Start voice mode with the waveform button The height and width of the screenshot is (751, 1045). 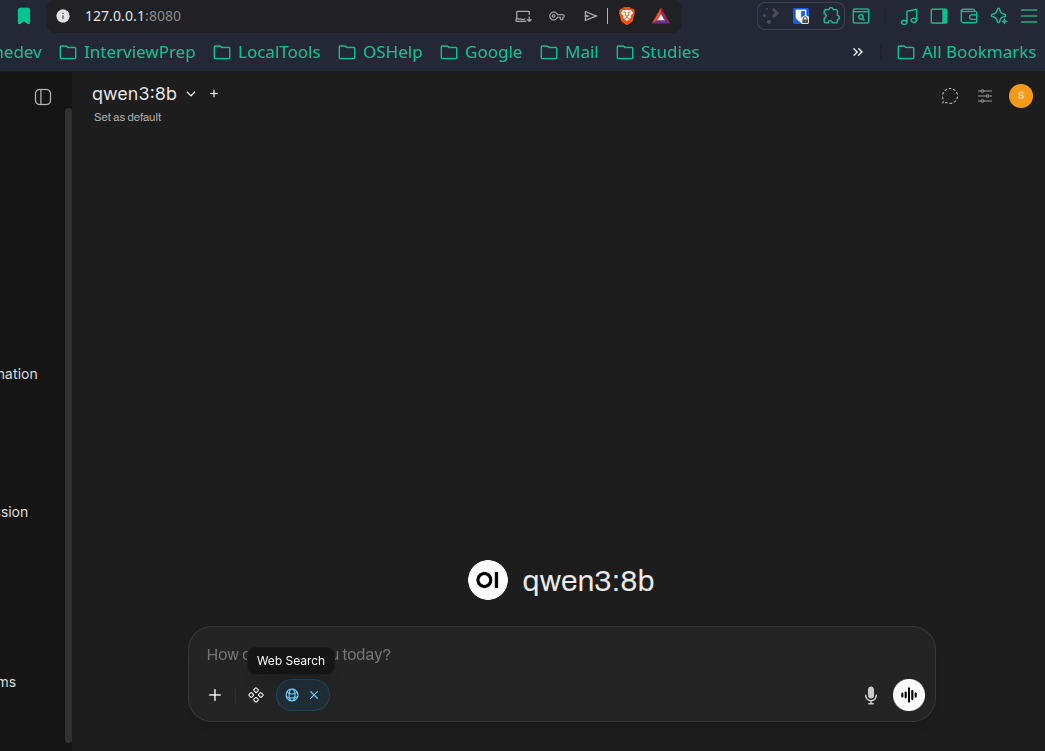[909, 695]
